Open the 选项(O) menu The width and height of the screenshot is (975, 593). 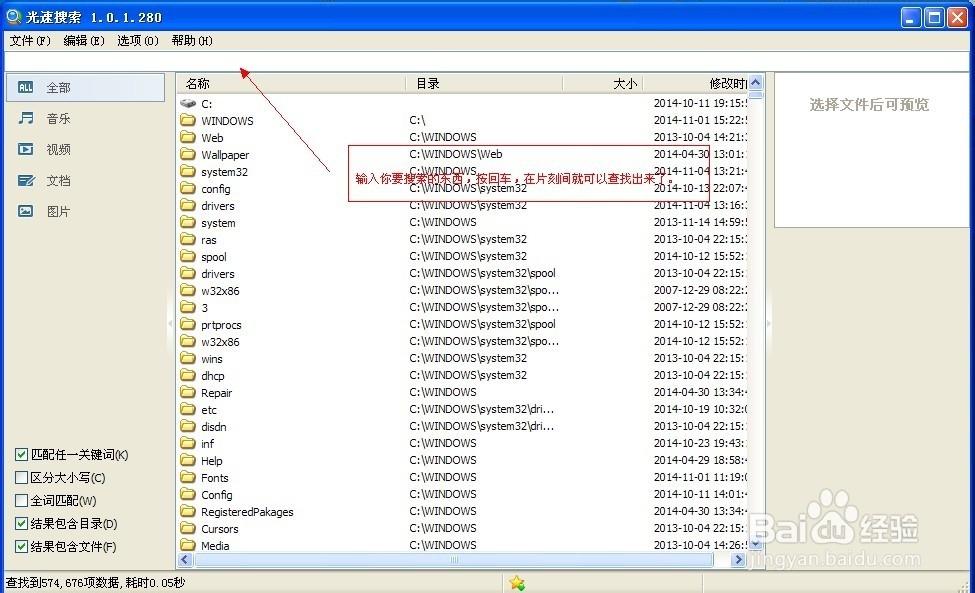138,40
